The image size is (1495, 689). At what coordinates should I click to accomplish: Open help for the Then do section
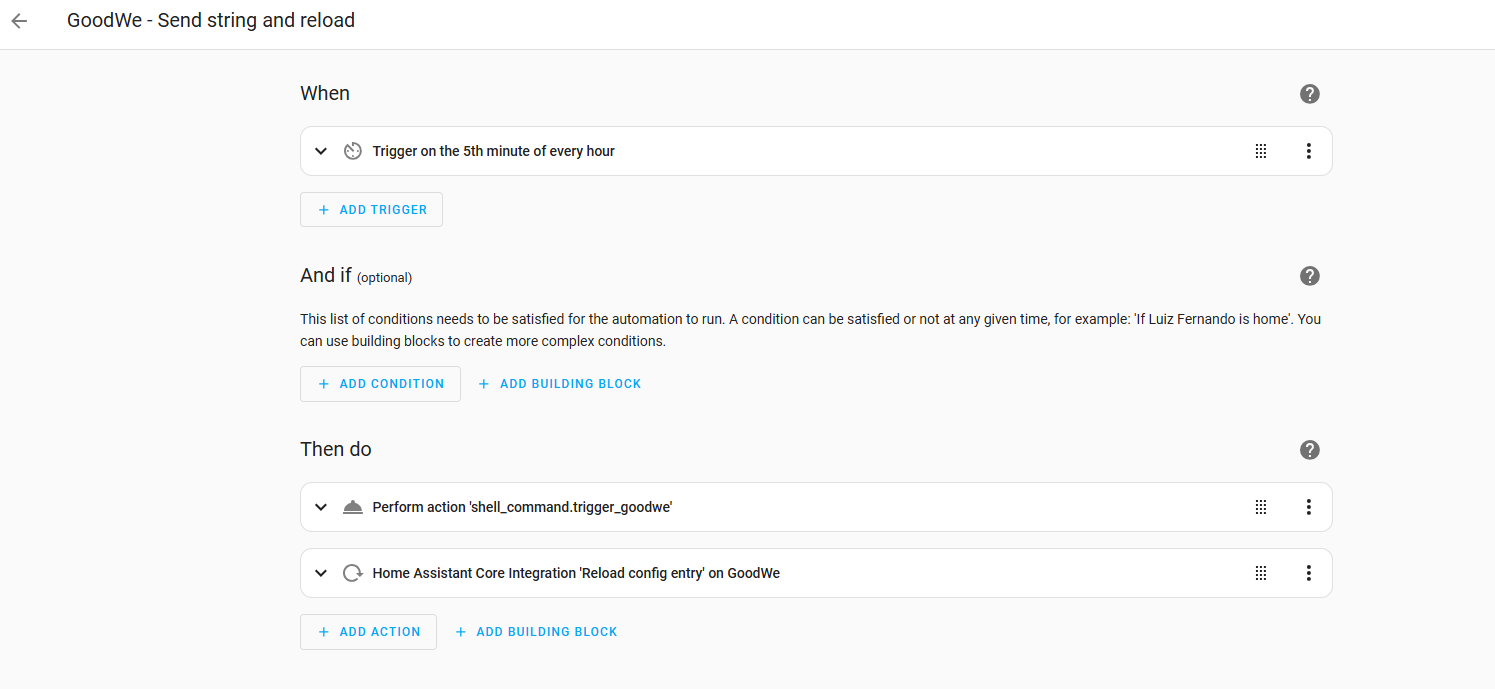[1309, 450]
